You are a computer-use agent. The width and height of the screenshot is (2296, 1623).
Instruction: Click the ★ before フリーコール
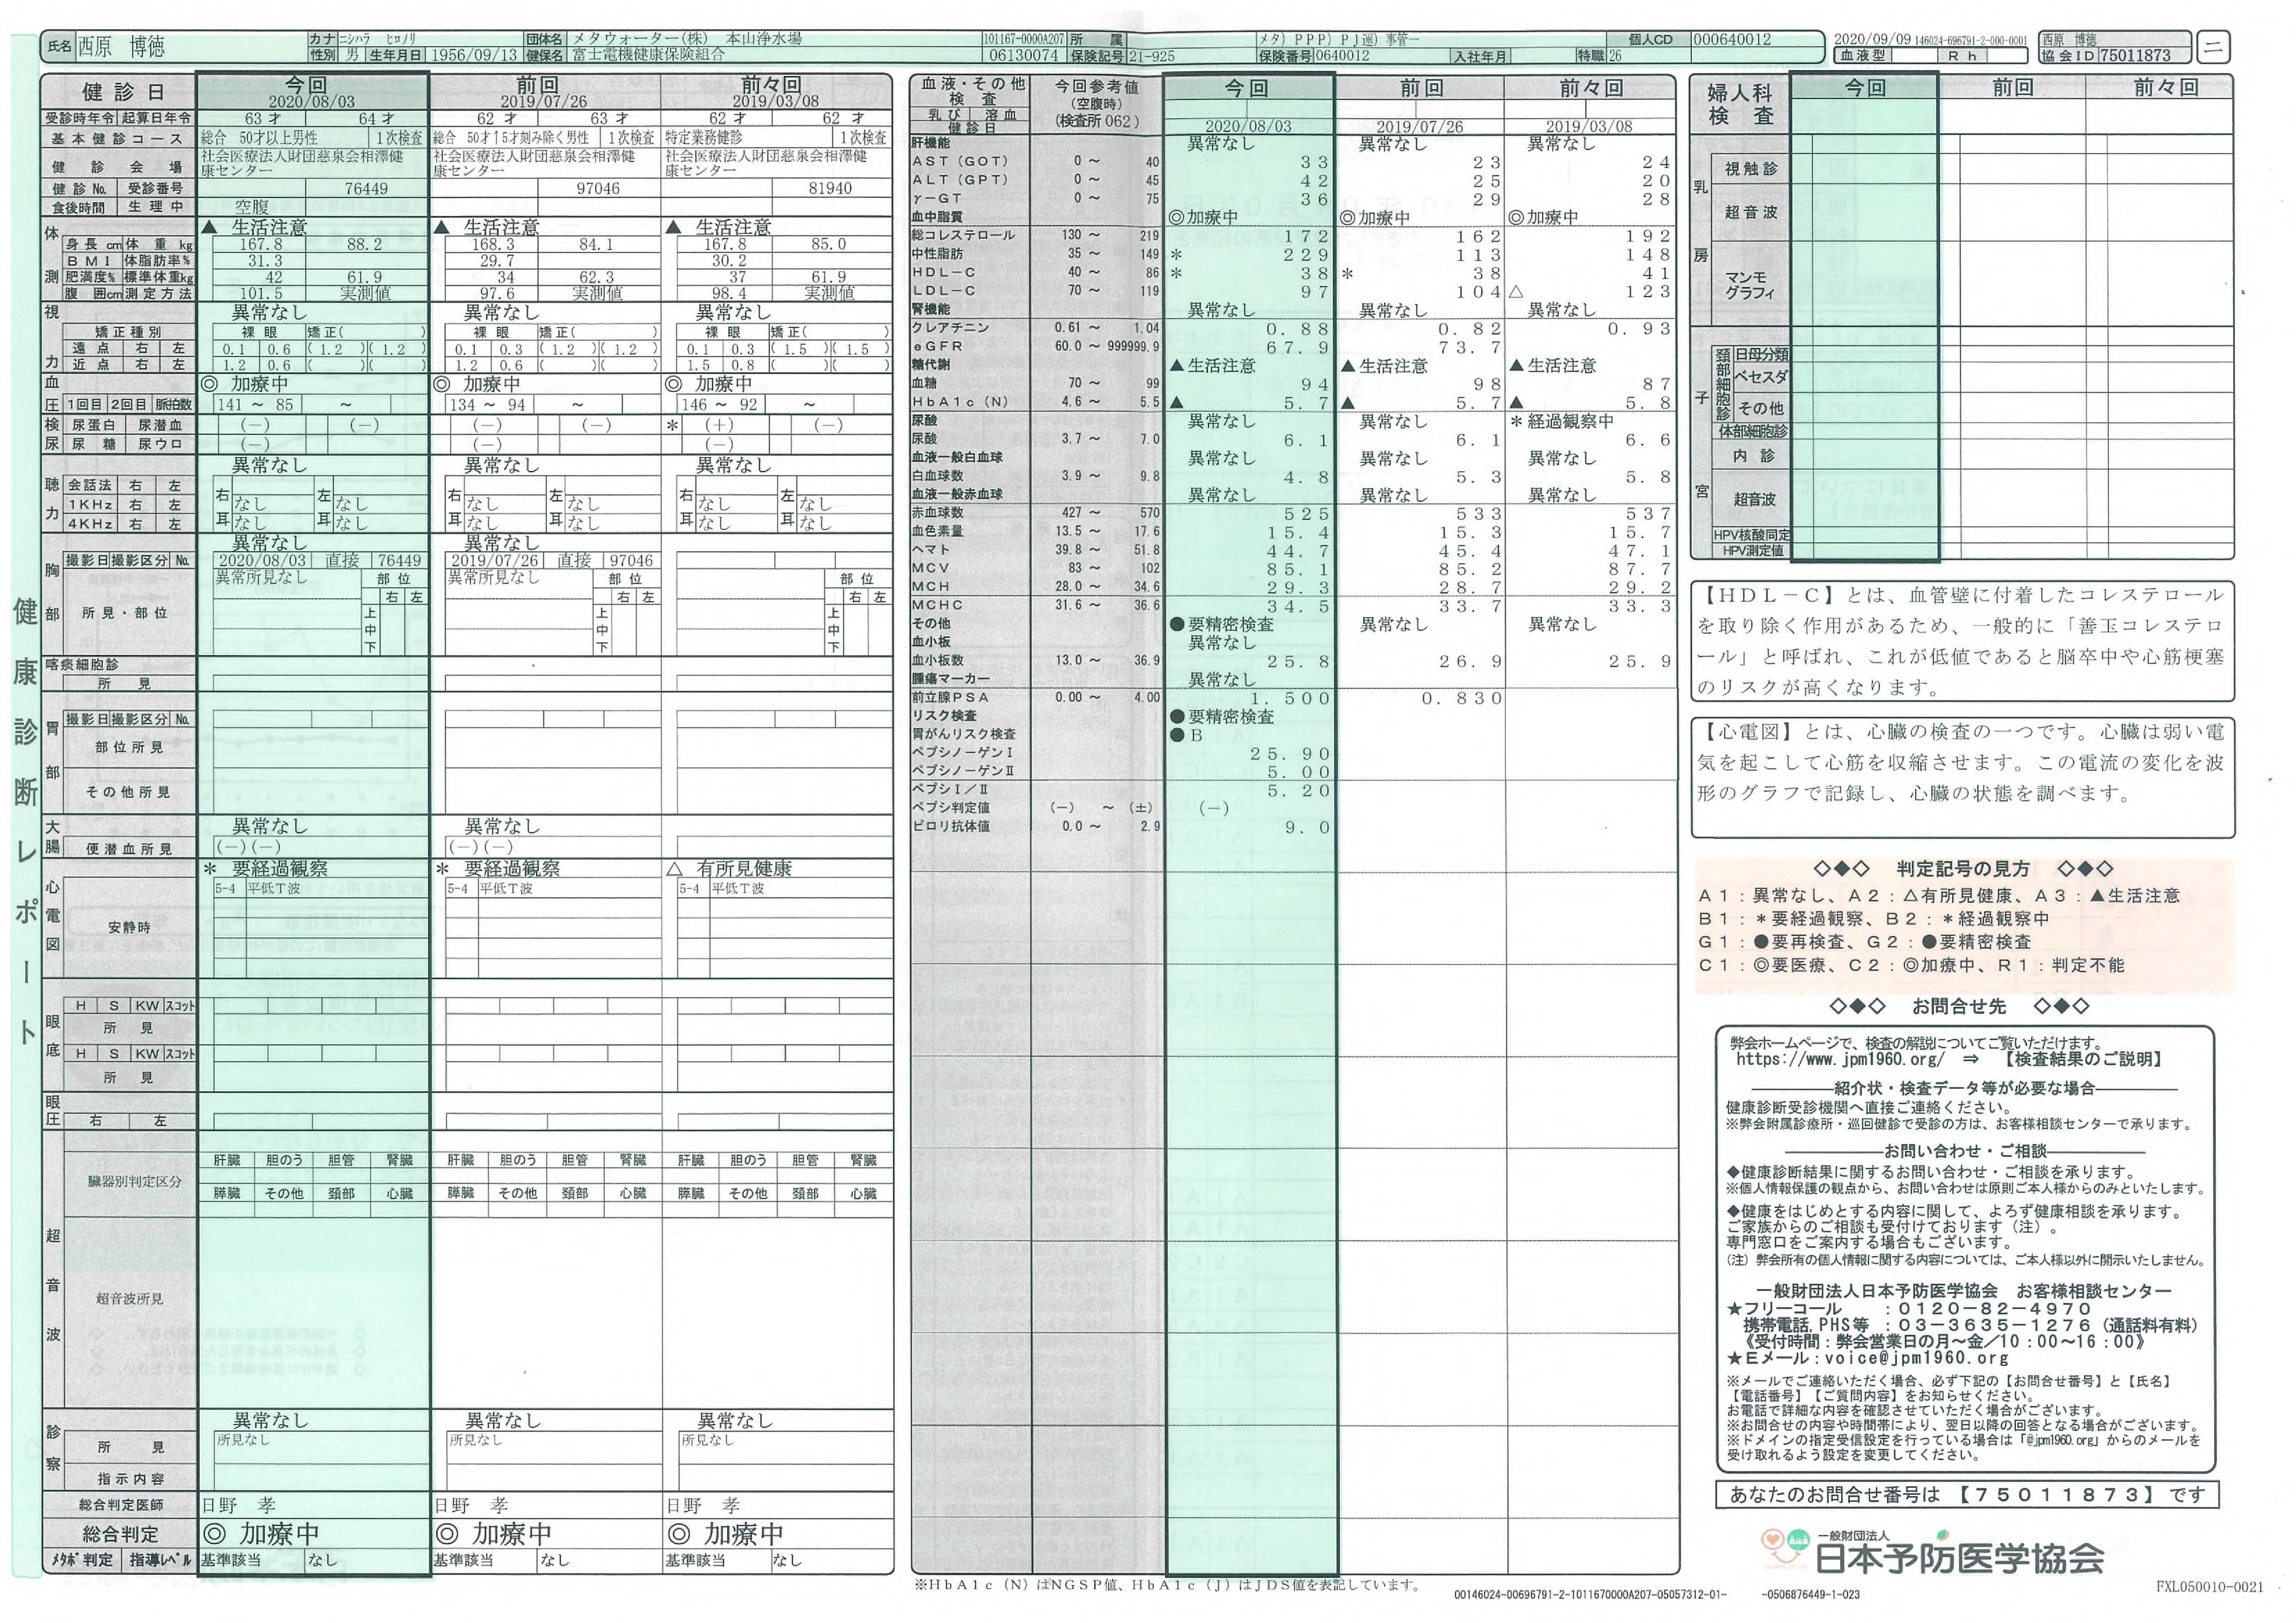click(x=1735, y=1309)
